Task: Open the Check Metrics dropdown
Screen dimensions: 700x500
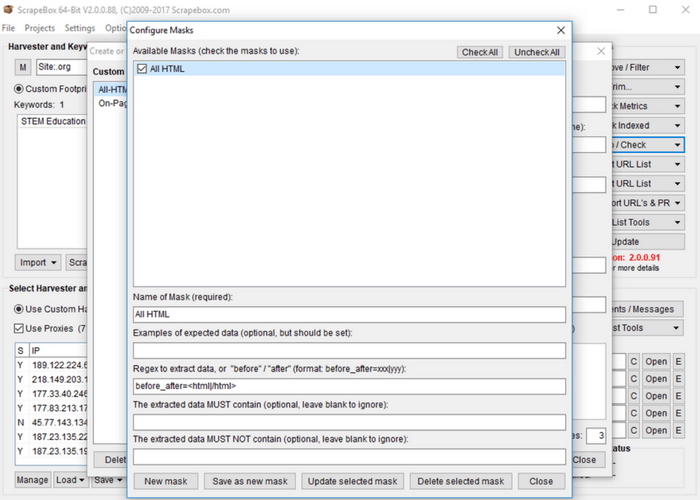Action: 647,106
